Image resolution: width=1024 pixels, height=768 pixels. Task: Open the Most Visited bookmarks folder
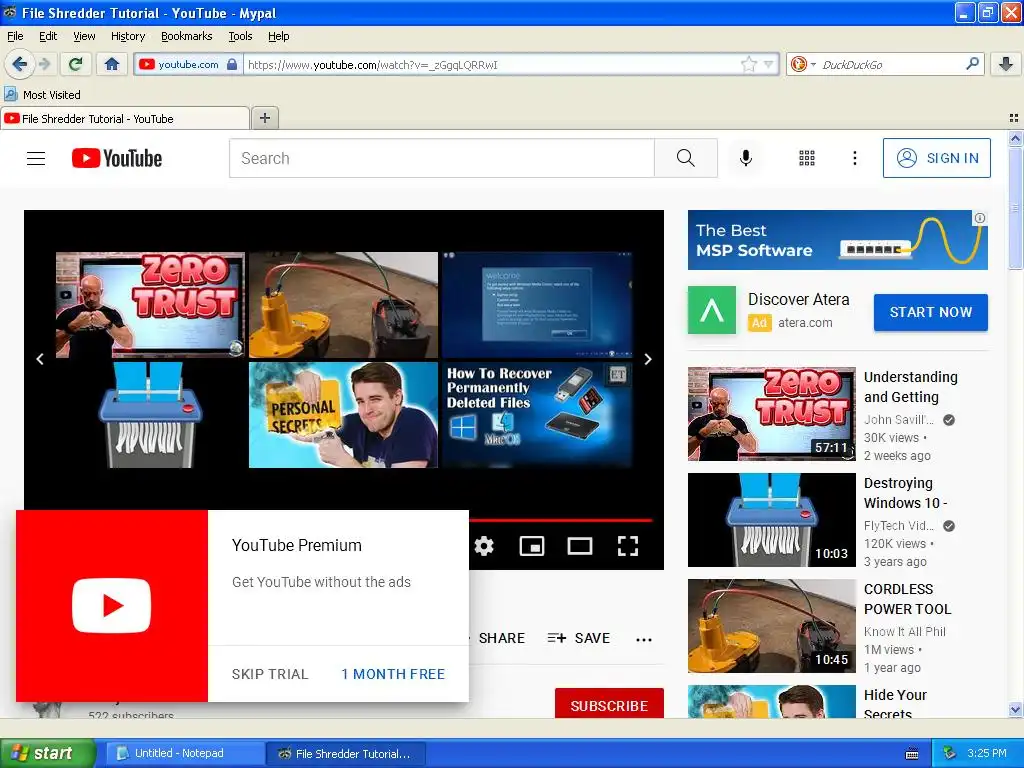[x=43, y=95]
